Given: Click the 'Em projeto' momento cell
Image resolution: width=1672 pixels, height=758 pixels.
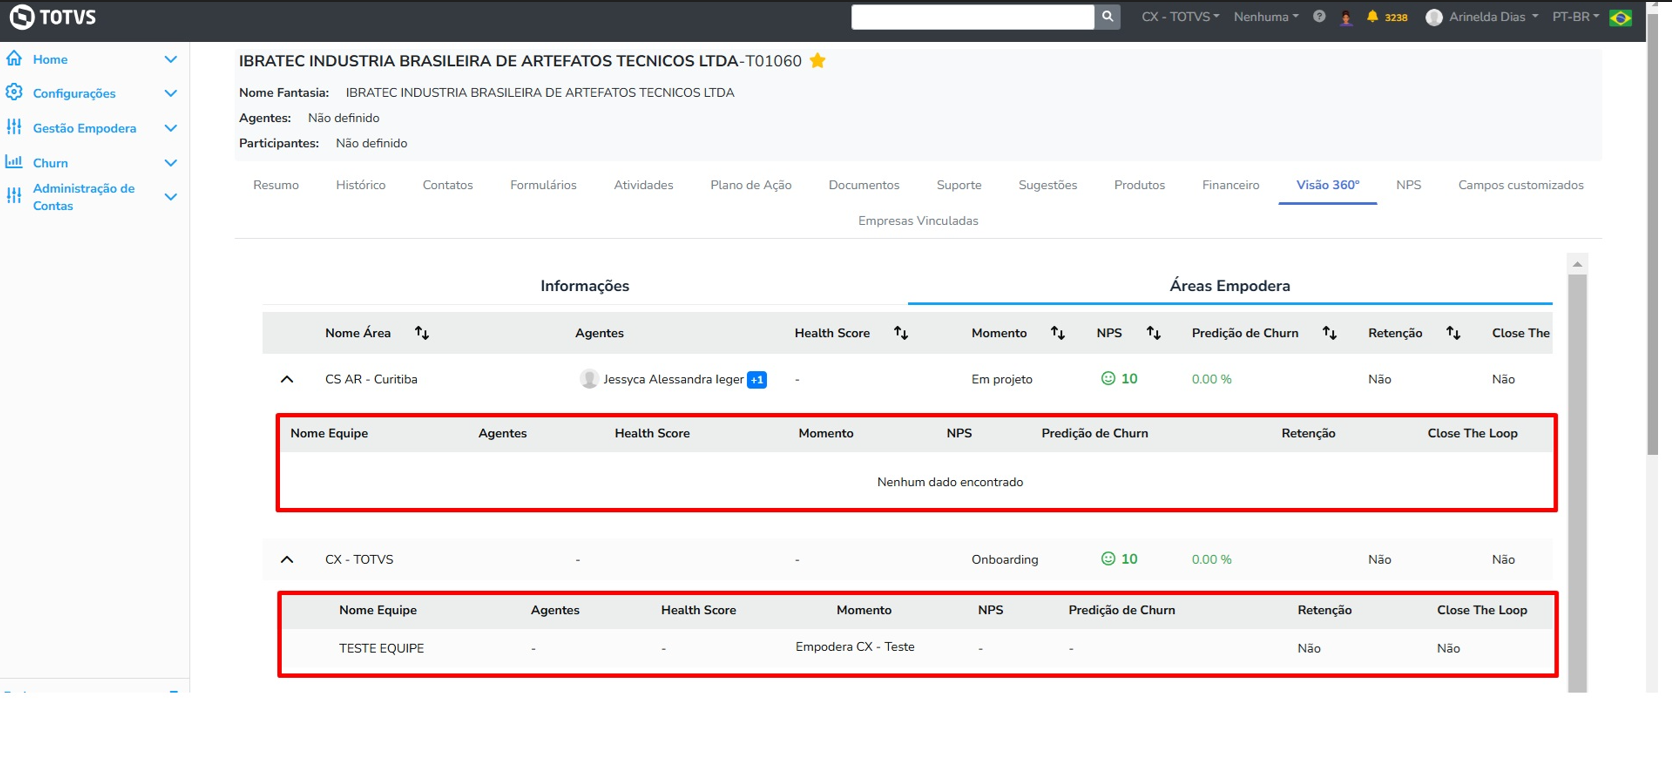Looking at the screenshot, I should 1002,379.
